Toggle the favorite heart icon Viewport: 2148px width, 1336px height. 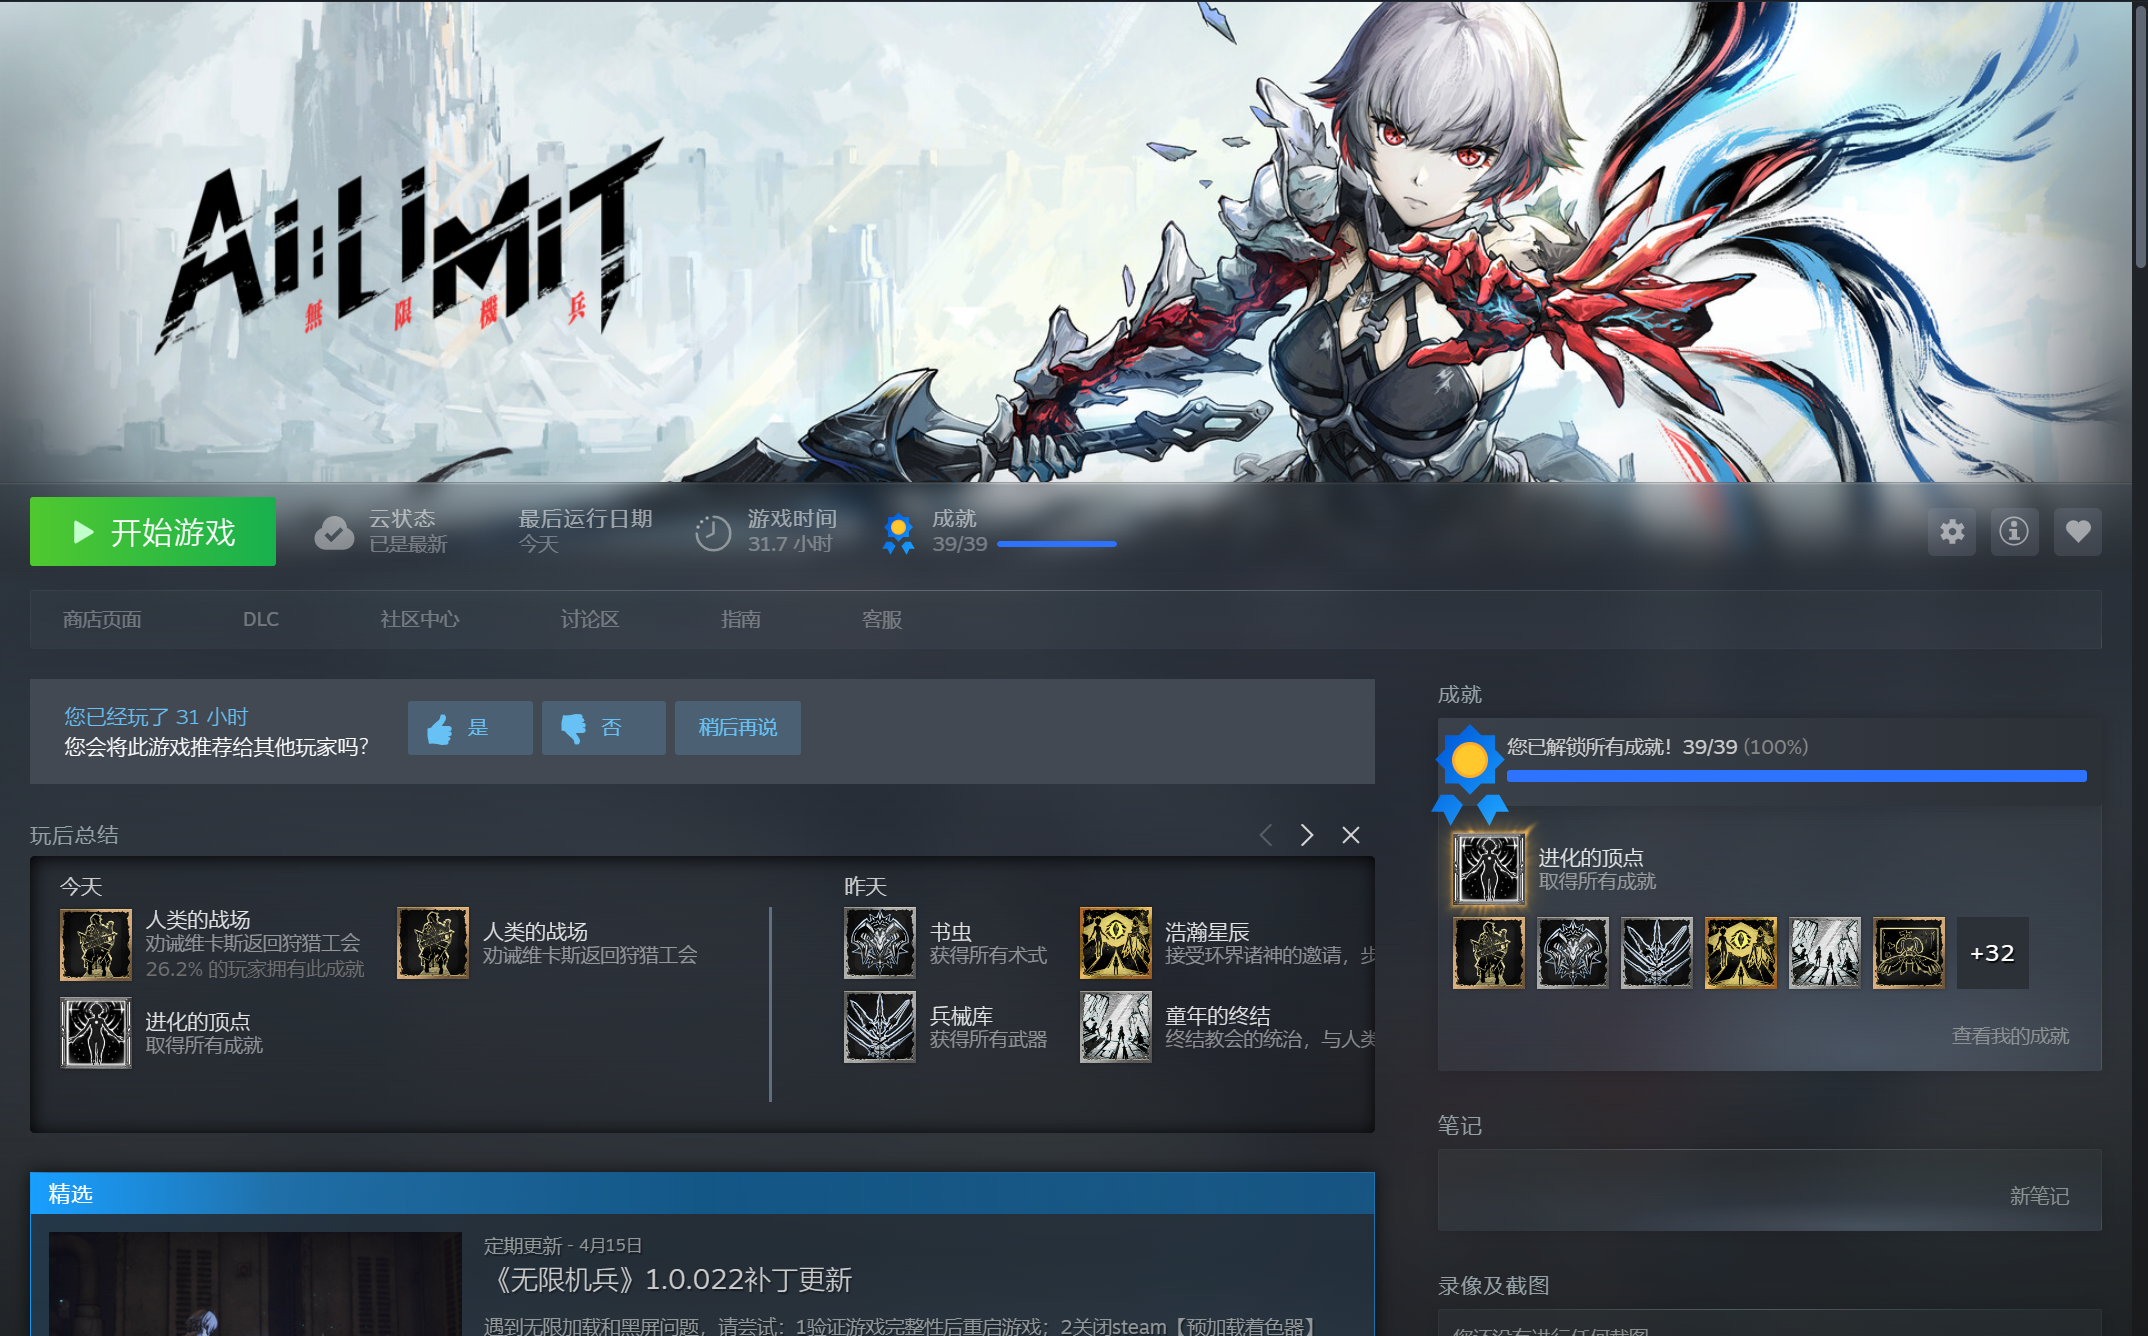[2078, 532]
